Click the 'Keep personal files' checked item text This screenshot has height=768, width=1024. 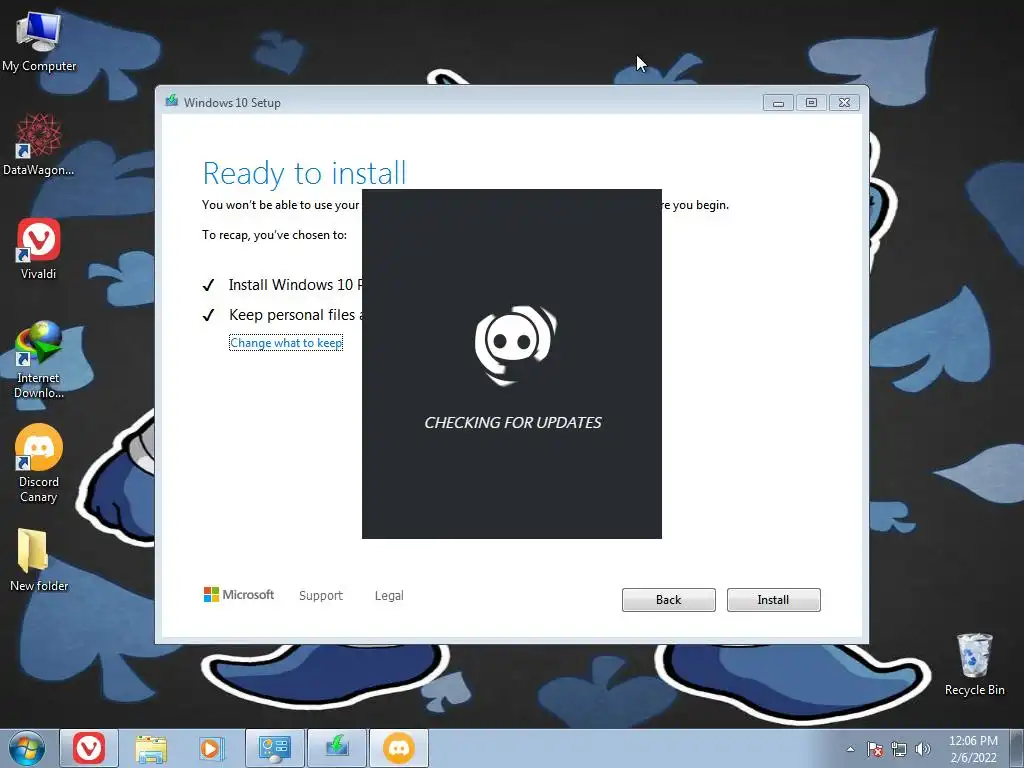(295, 315)
